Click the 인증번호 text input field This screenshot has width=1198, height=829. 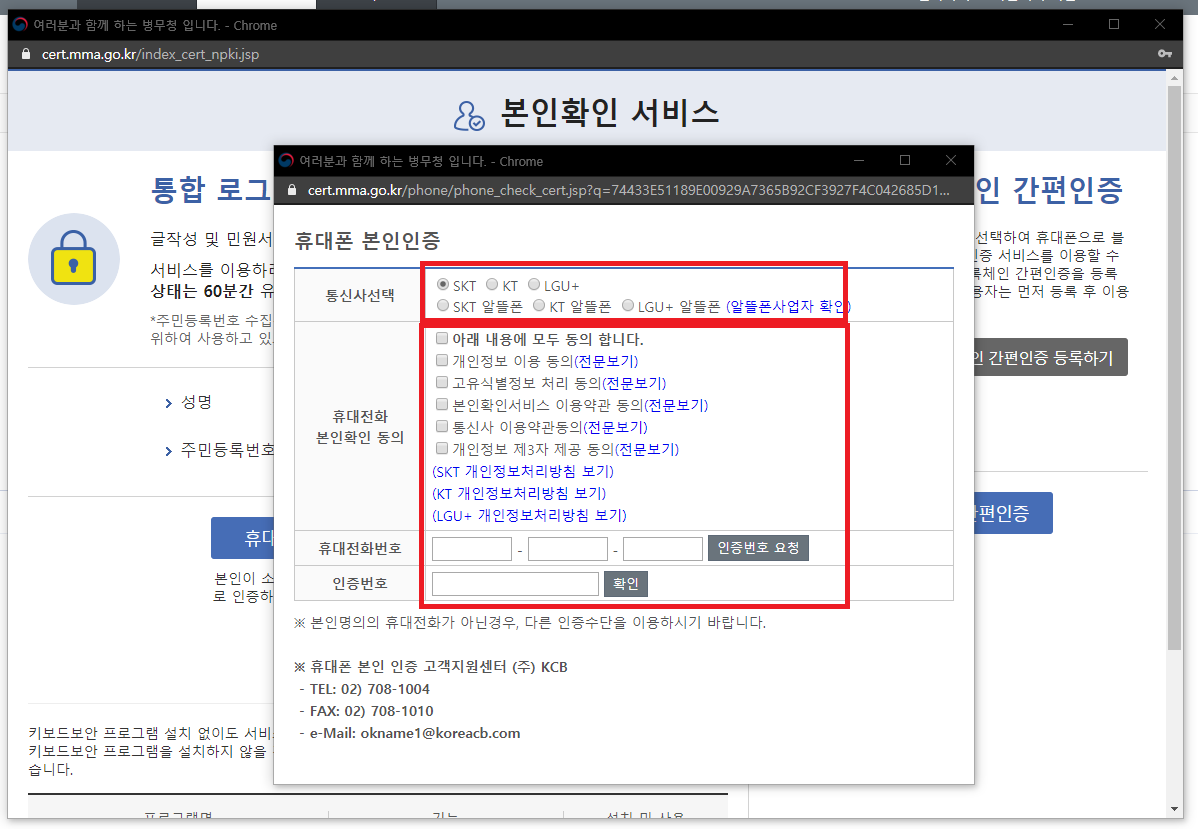pos(515,584)
